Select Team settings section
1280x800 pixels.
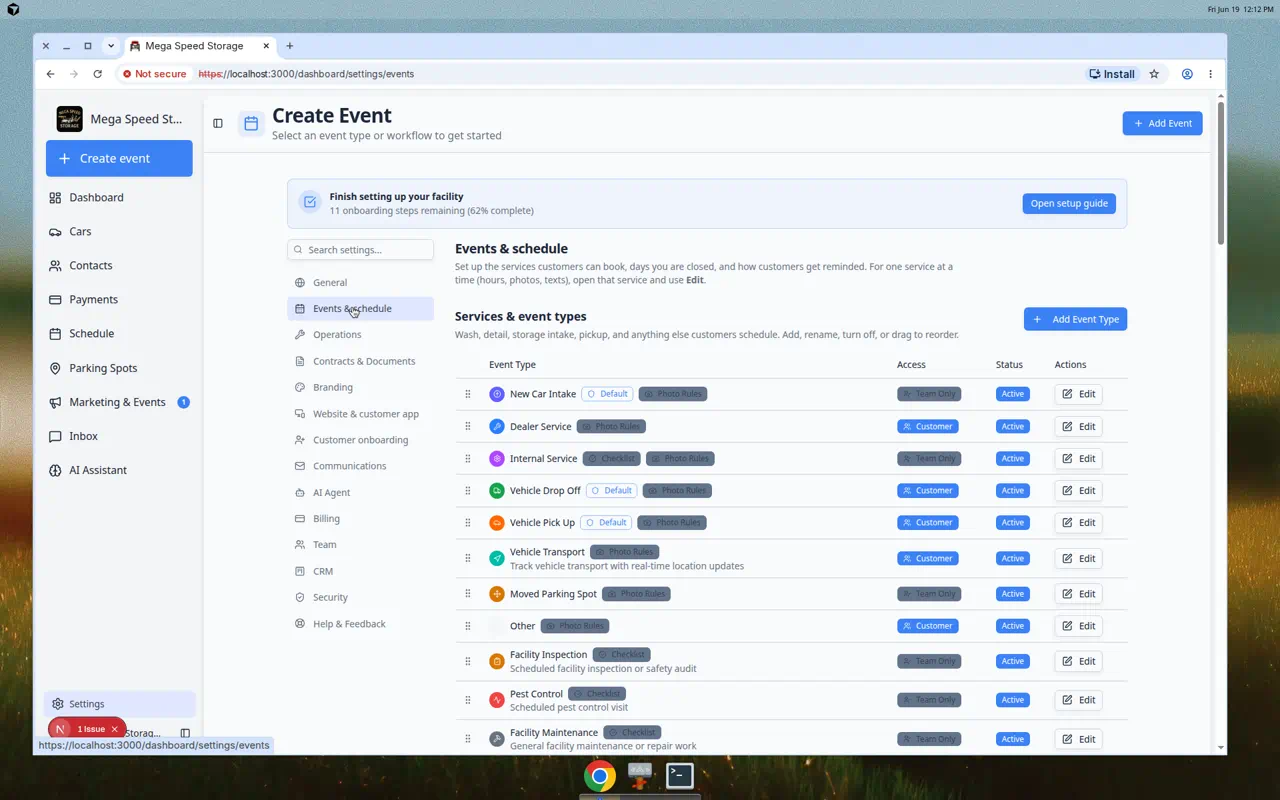pos(360,545)
